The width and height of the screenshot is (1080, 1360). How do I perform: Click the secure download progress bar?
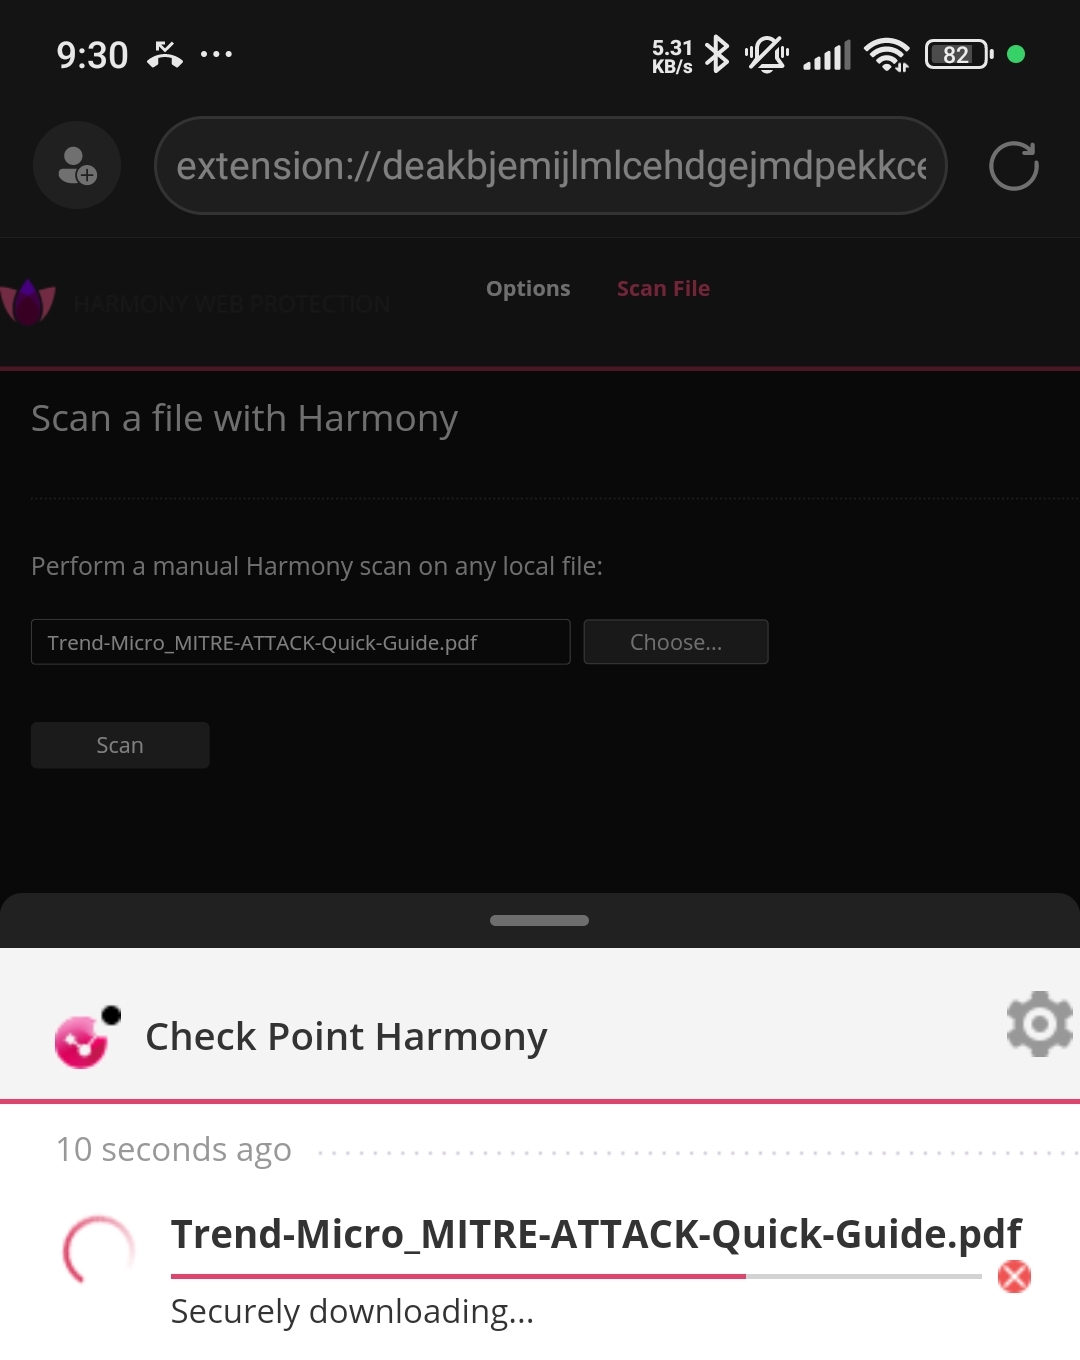click(576, 1276)
